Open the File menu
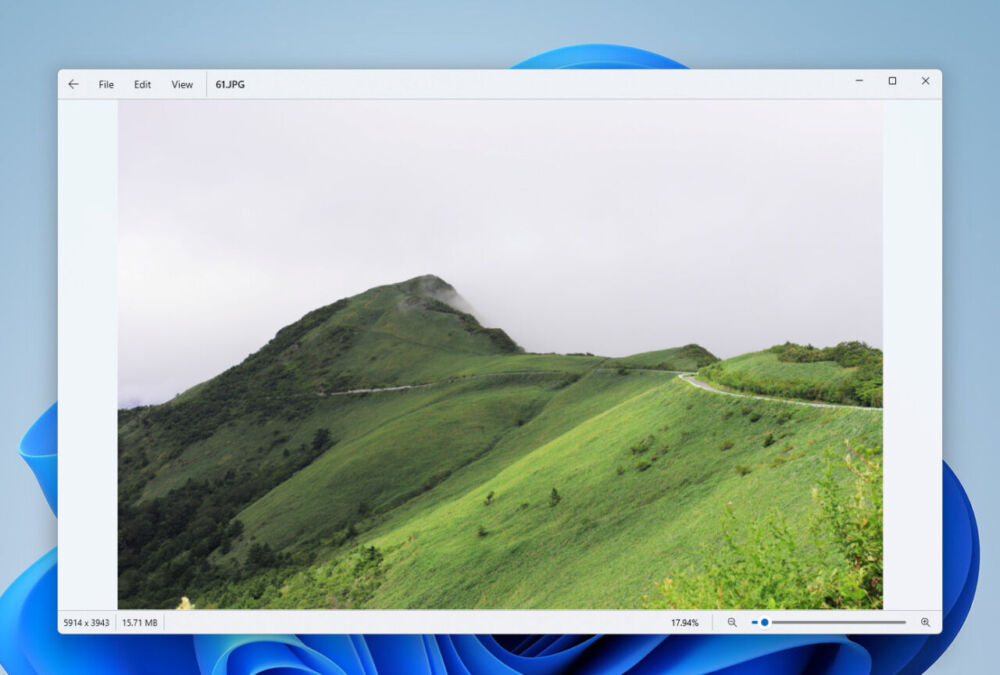 click(x=105, y=84)
